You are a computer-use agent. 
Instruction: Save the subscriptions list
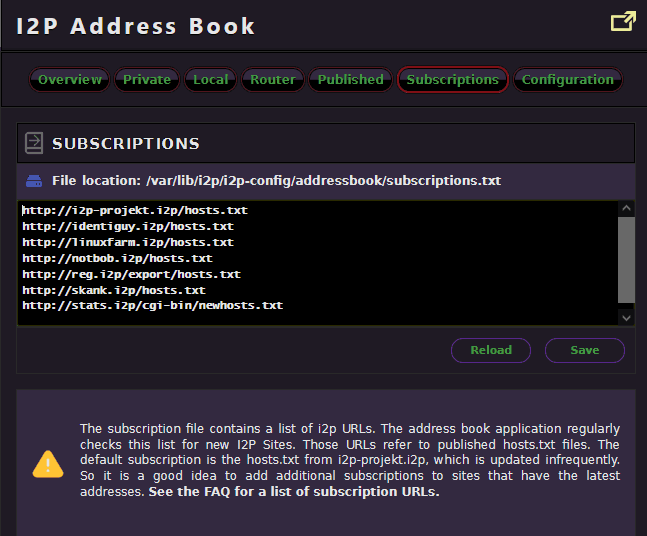(x=585, y=350)
